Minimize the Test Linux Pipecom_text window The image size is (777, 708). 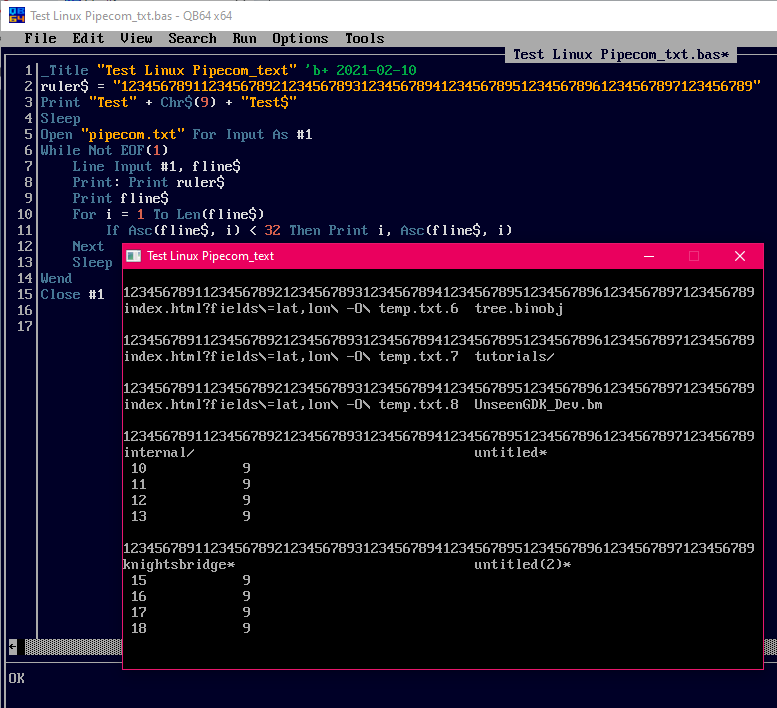649,256
